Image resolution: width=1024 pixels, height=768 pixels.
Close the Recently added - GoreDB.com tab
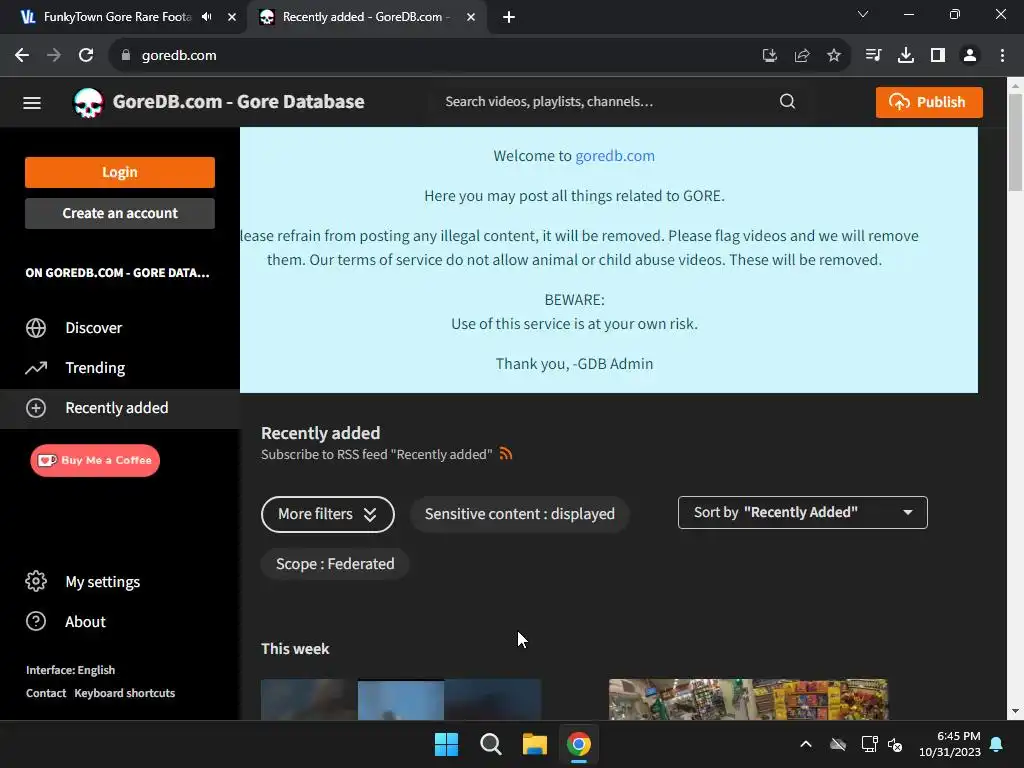point(471,17)
